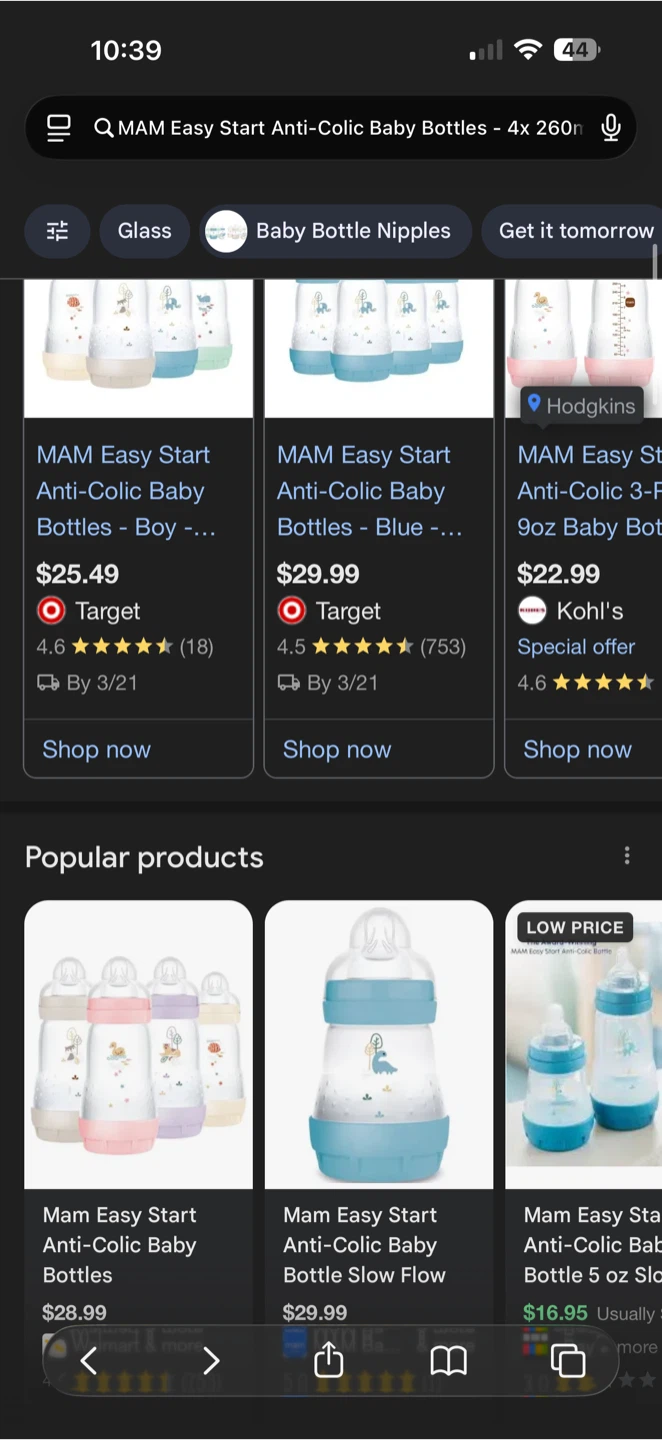662x1440 pixels.
Task: Tap Shop now for the $25.49 bottles
Action: click(97, 750)
